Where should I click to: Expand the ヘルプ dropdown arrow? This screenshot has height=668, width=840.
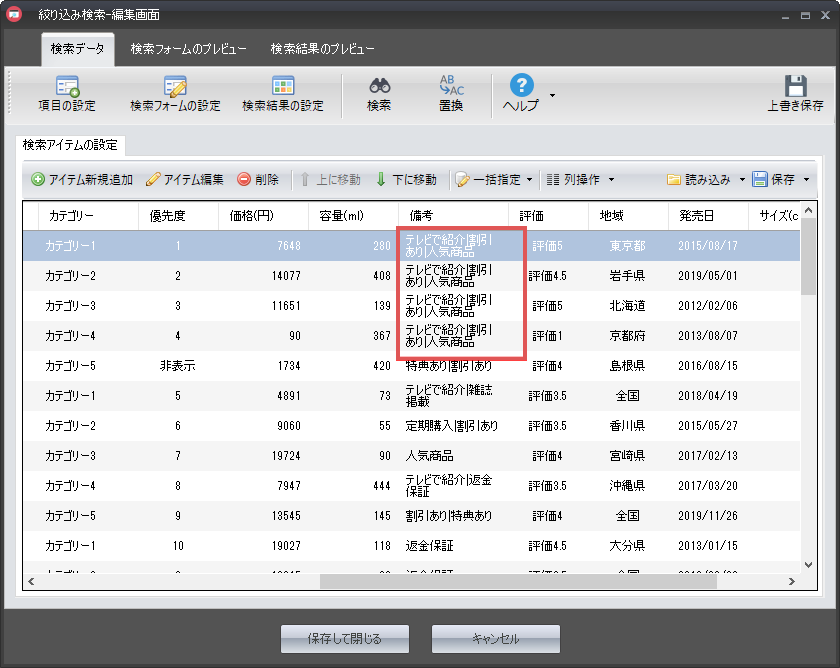coord(552,96)
